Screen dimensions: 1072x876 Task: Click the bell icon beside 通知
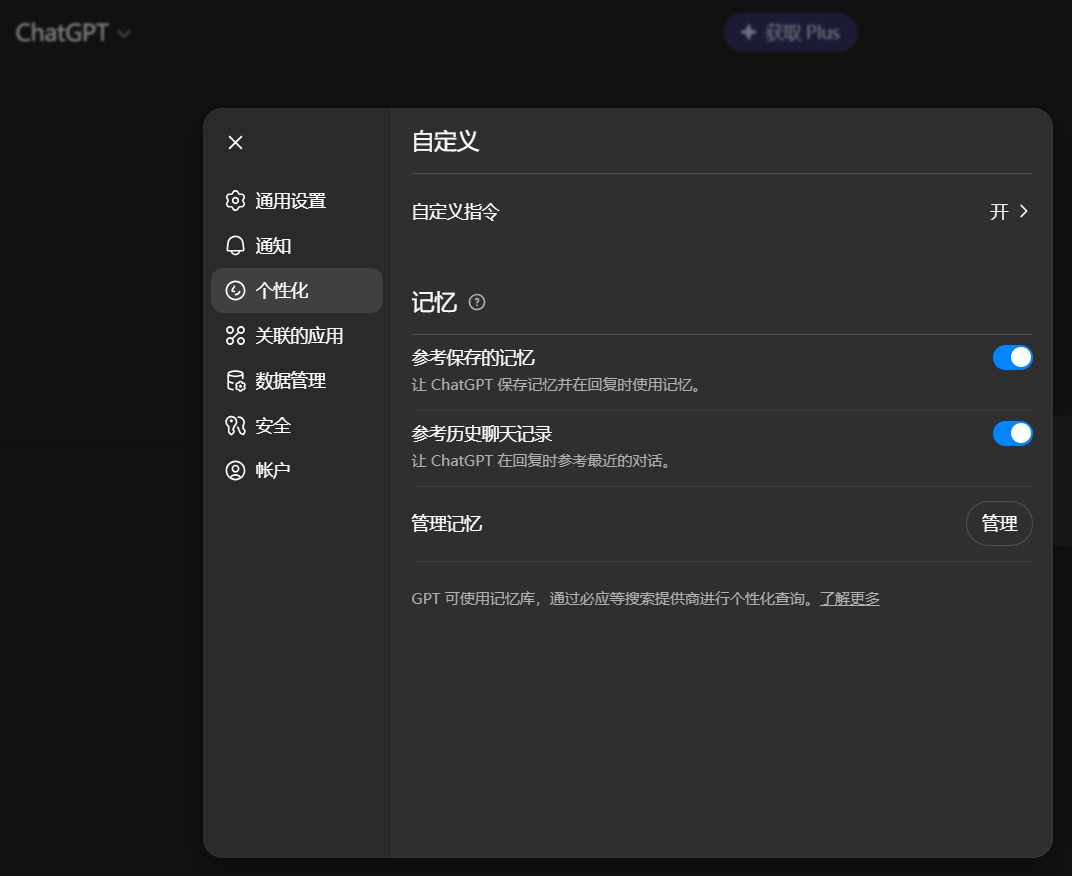click(235, 245)
